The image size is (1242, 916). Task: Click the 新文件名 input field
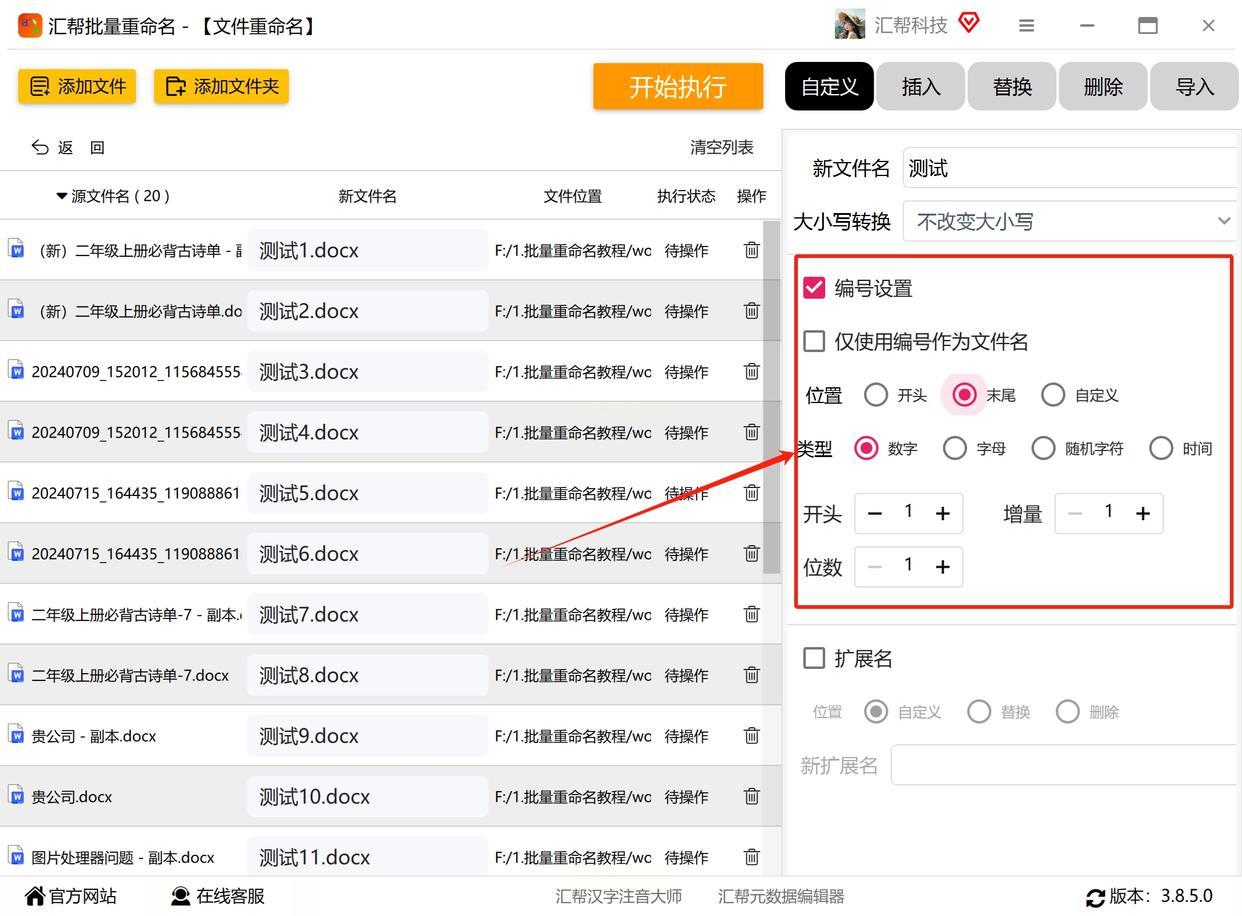coord(1068,168)
